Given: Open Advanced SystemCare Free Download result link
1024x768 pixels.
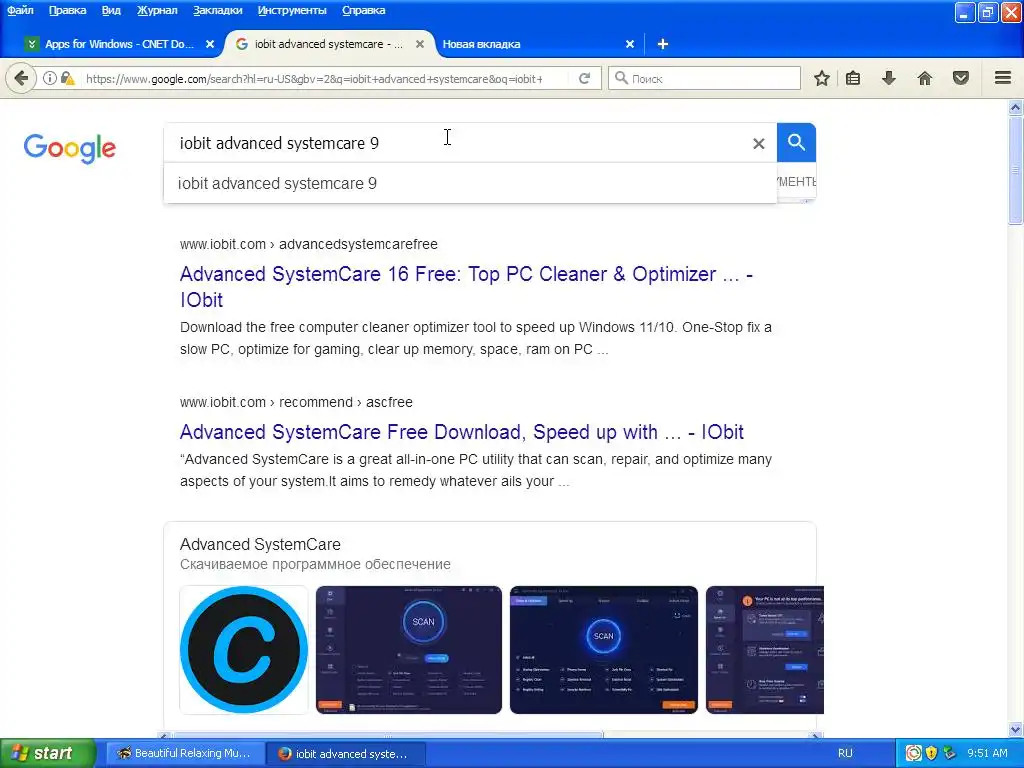Looking at the screenshot, I should pos(462,432).
